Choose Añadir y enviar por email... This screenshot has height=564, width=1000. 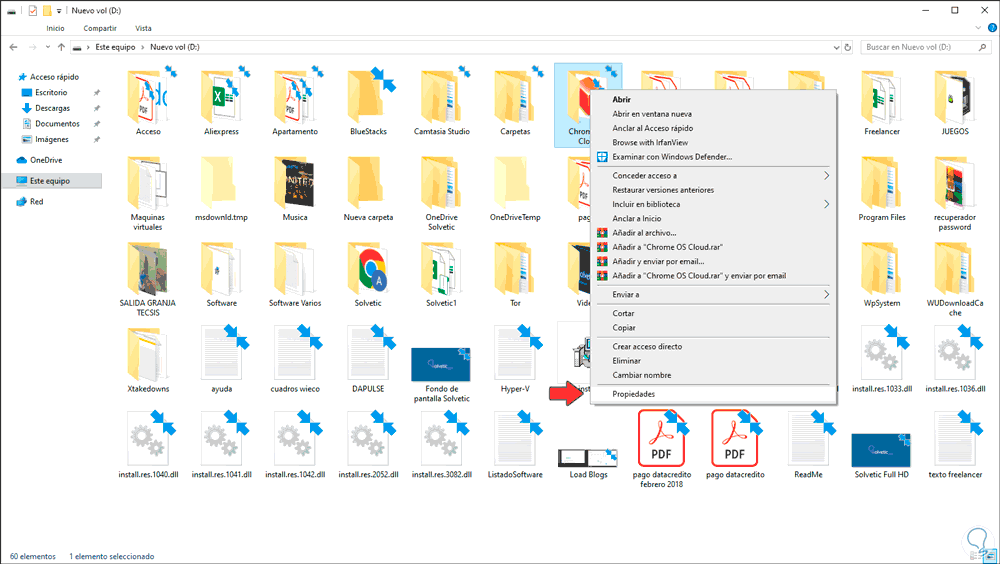click(x=658, y=262)
